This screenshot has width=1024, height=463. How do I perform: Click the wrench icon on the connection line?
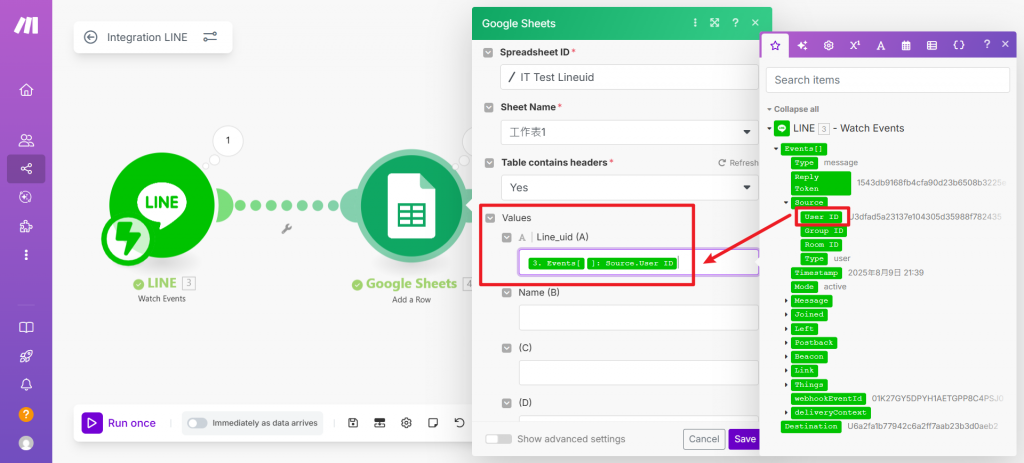(x=286, y=229)
